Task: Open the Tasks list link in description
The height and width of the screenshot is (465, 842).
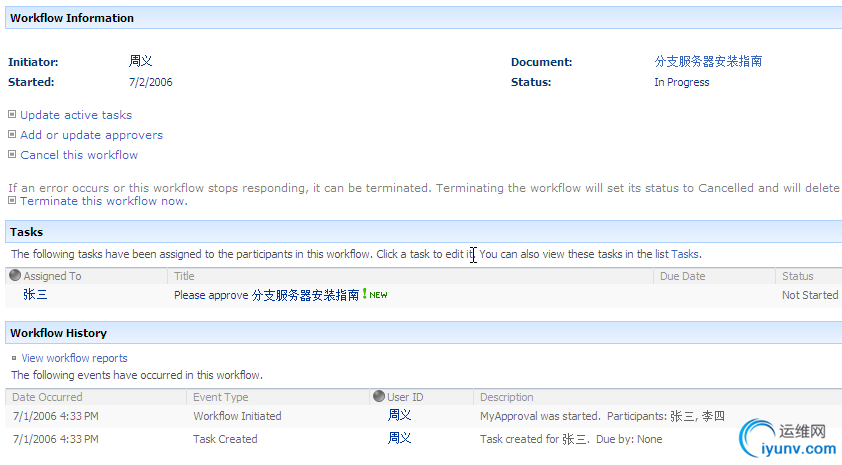Action: point(685,254)
